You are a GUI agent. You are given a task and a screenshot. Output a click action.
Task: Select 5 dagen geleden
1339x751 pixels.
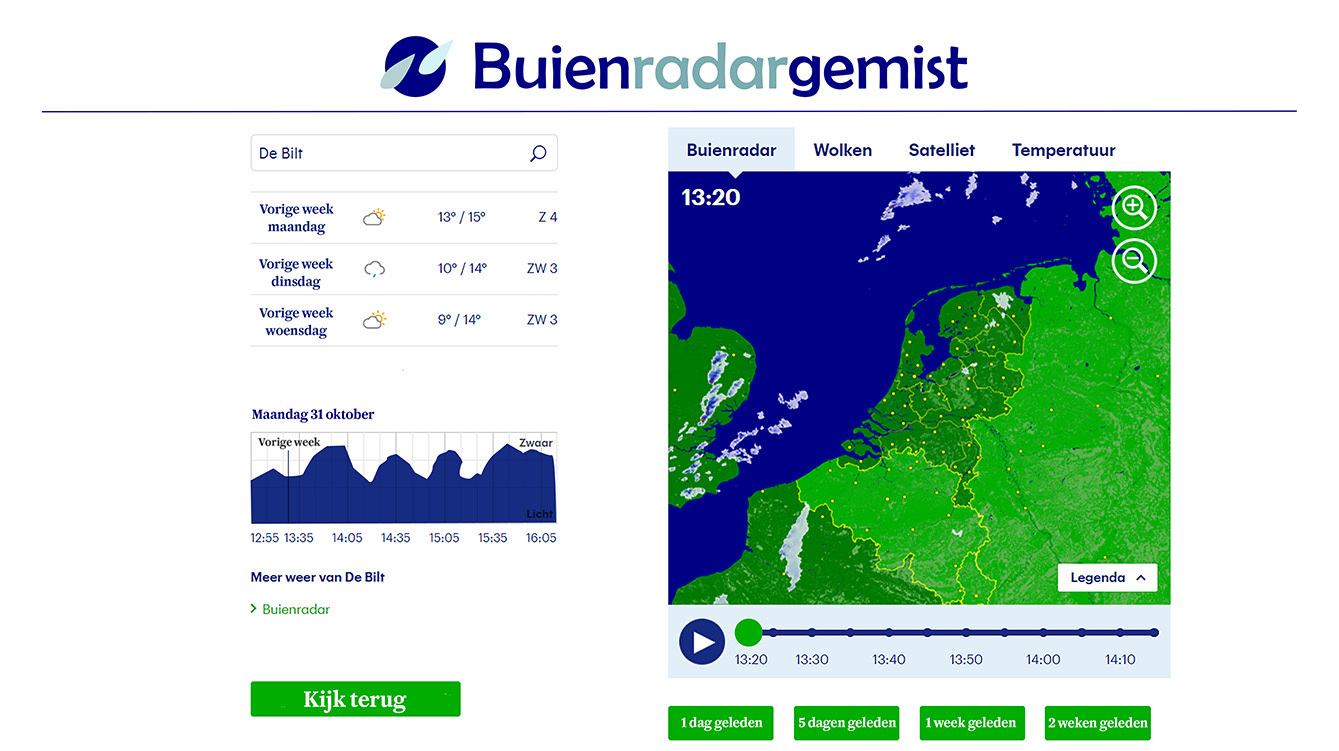[847, 723]
